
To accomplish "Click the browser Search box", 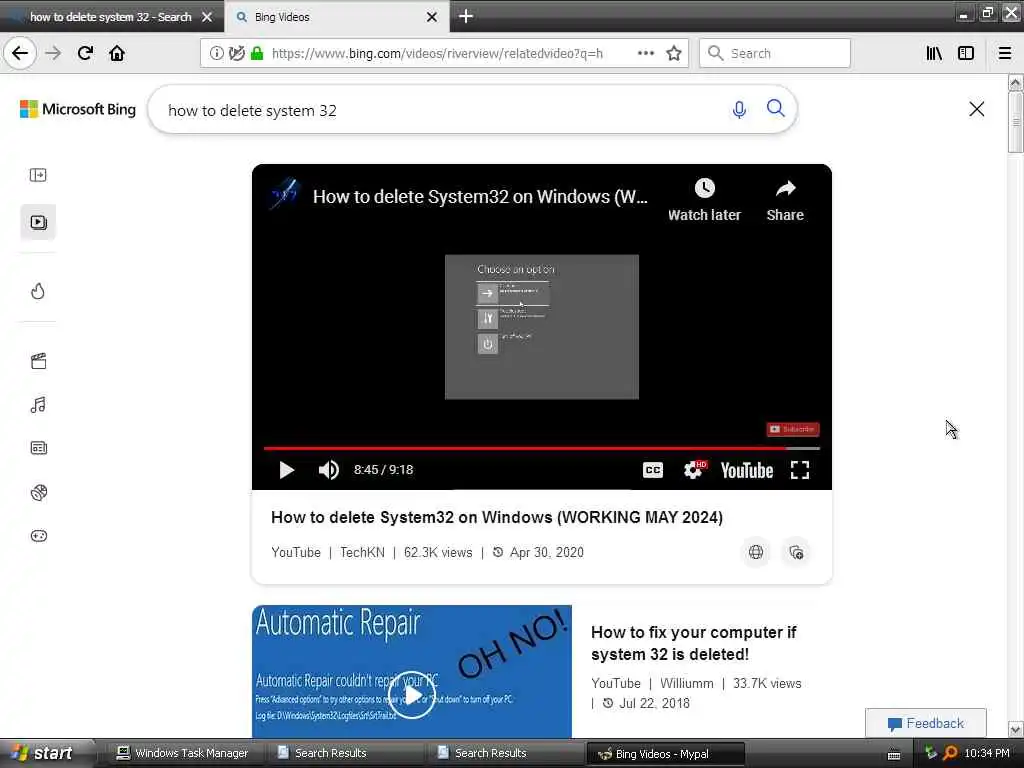I will coord(775,54).
